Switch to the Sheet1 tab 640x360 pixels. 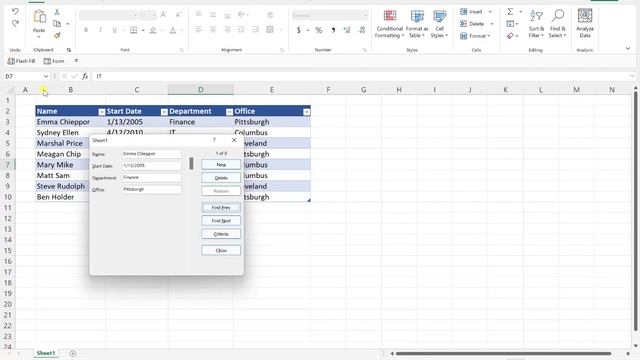click(x=46, y=353)
